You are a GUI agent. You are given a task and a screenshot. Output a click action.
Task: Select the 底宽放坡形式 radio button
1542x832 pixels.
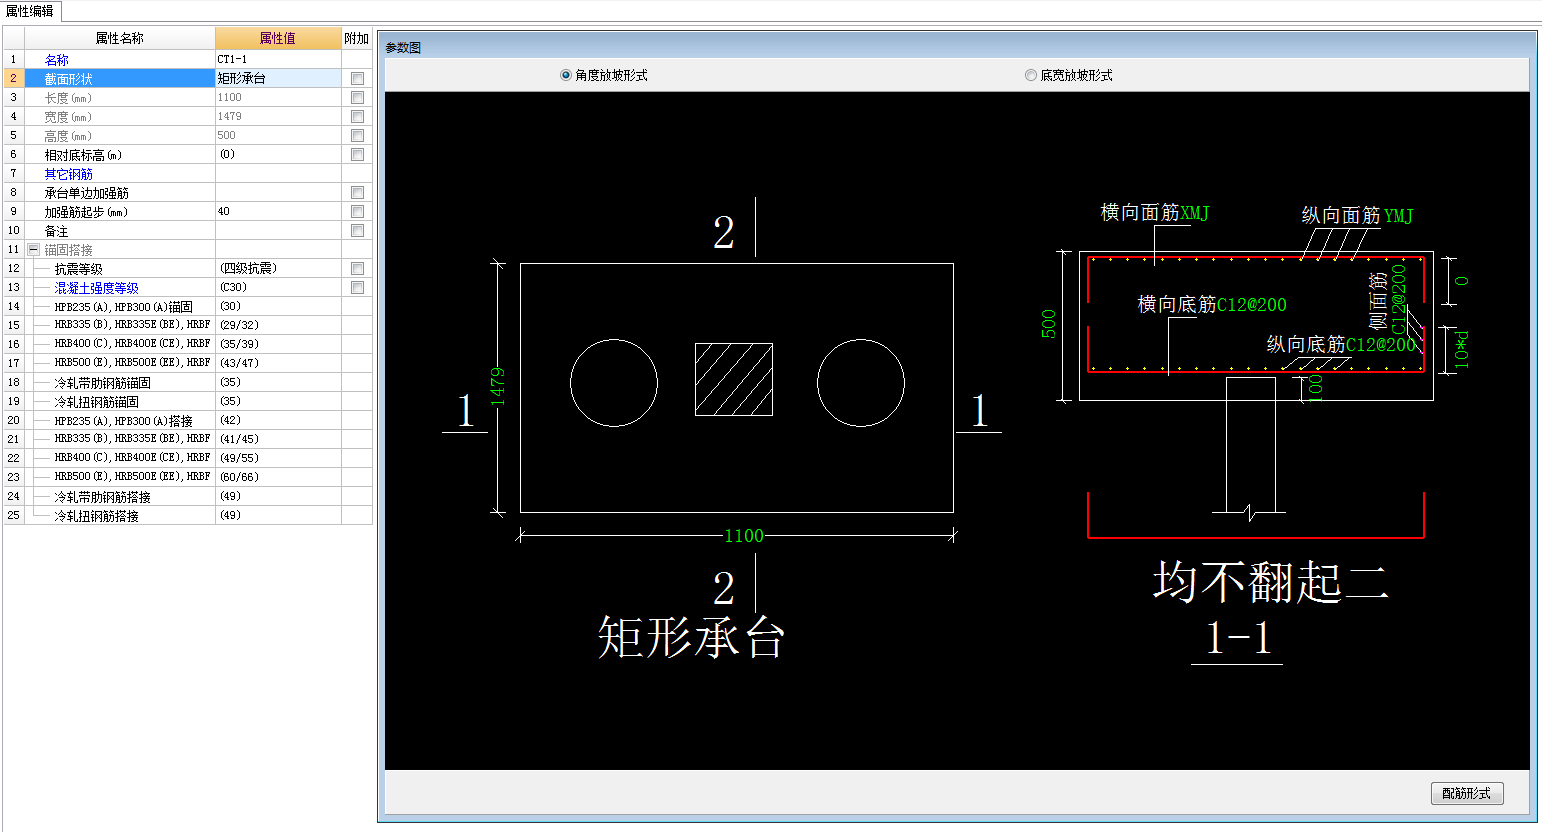[x=1031, y=75]
